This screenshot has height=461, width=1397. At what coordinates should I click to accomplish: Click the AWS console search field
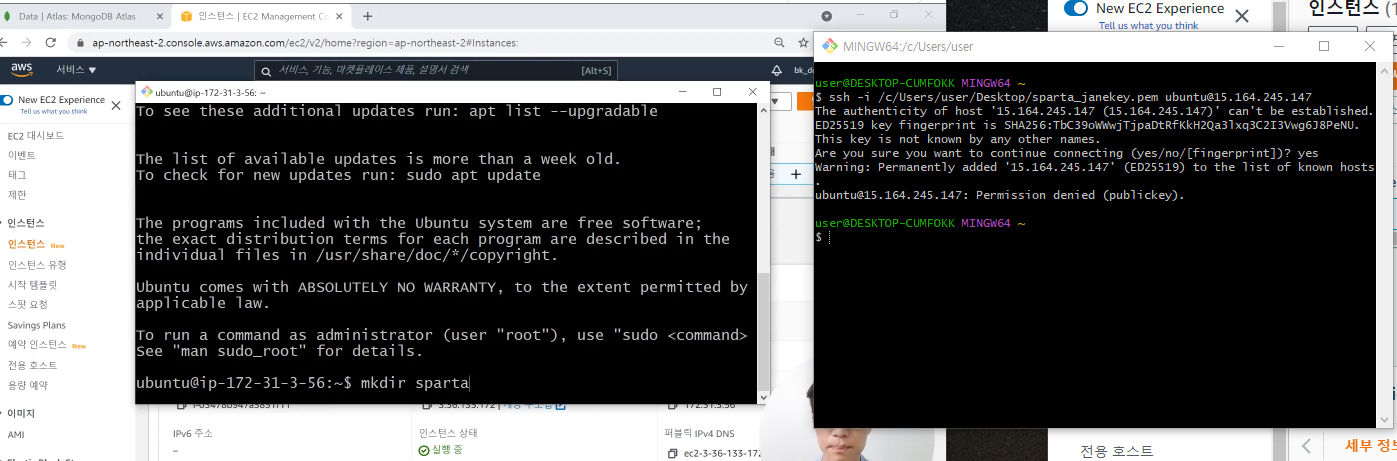pos(435,70)
